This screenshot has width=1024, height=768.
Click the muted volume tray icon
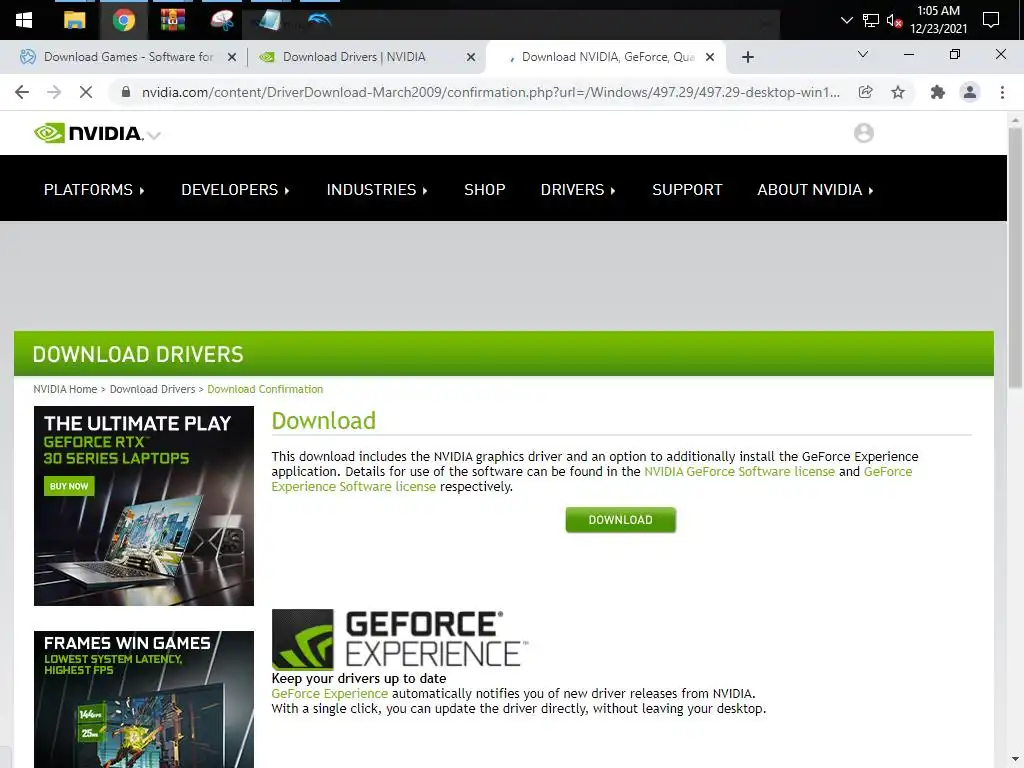(x=894, y=20)
